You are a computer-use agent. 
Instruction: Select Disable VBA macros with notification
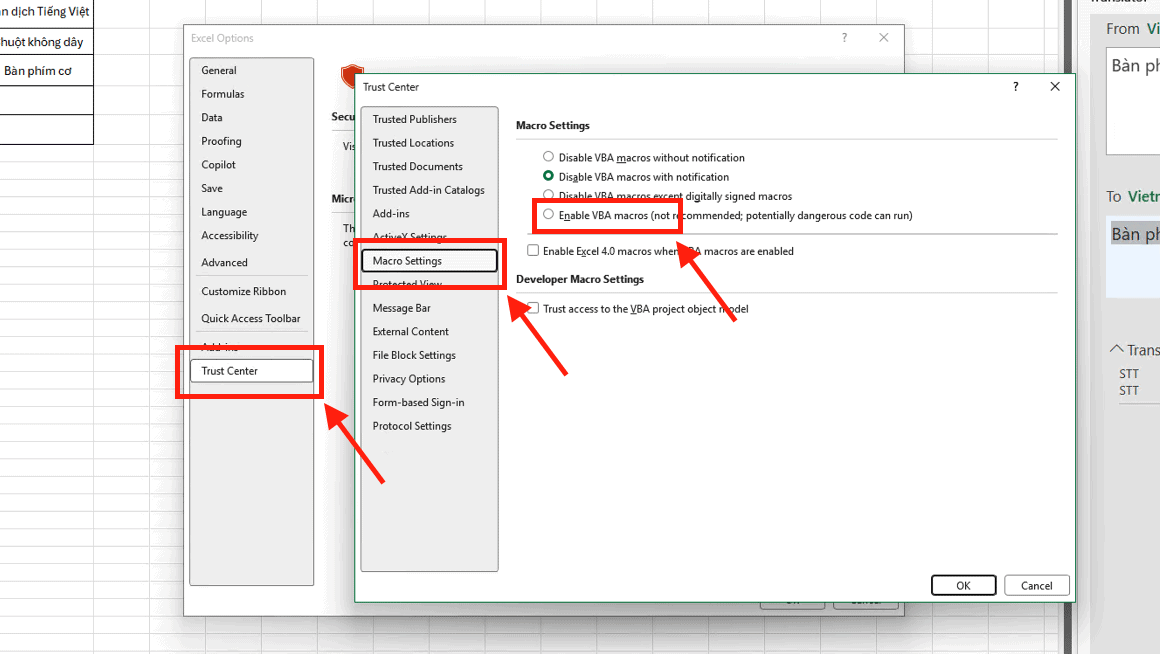pos(548,176)
